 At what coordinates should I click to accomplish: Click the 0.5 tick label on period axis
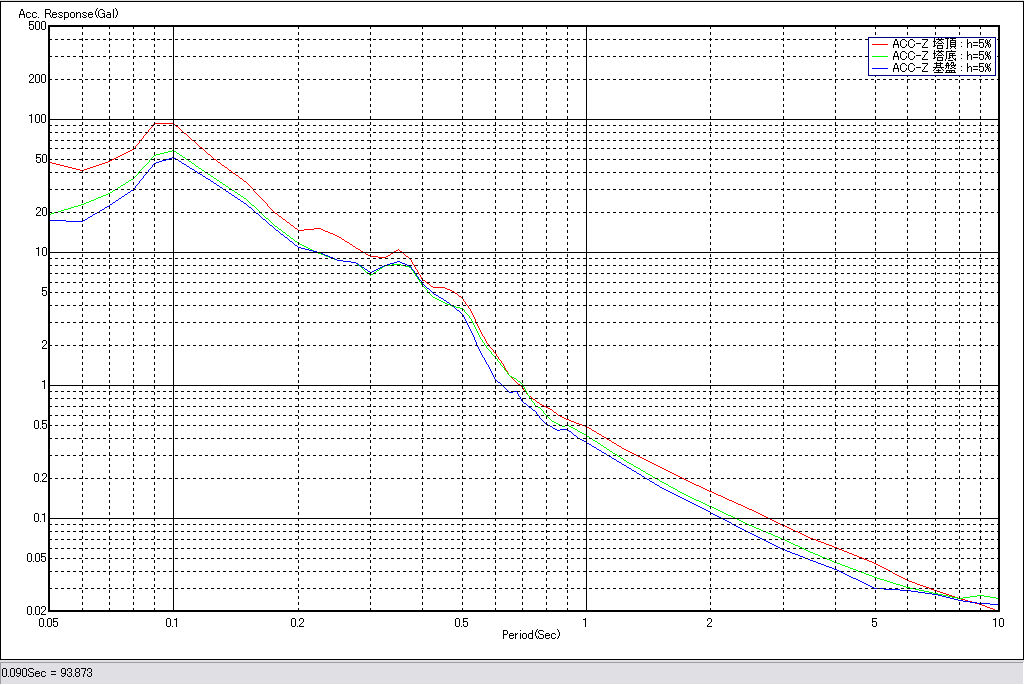461,622
